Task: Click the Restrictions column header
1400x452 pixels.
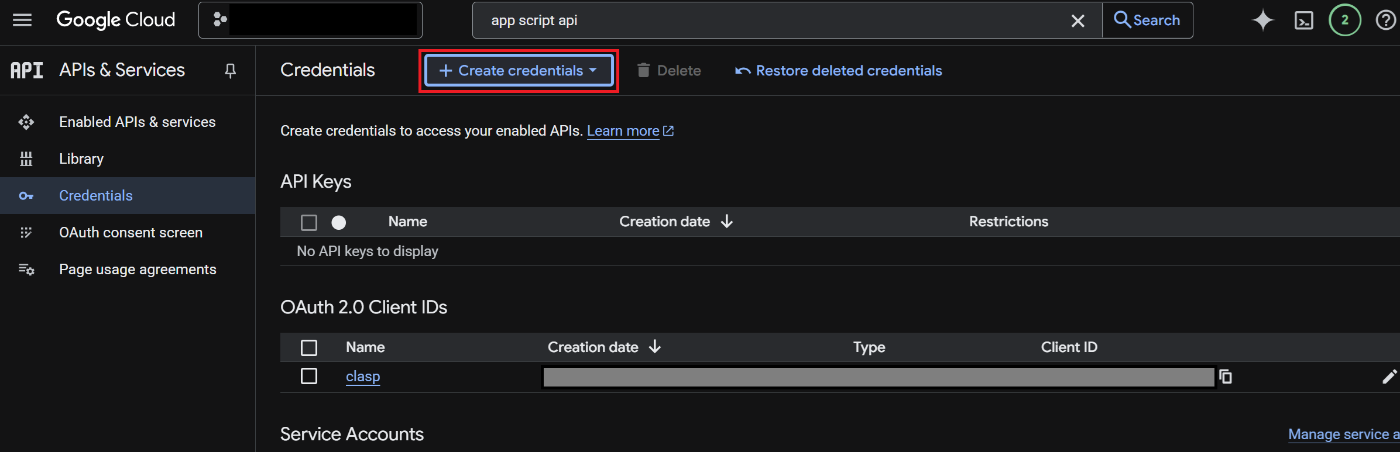Action: [1009, 222]
